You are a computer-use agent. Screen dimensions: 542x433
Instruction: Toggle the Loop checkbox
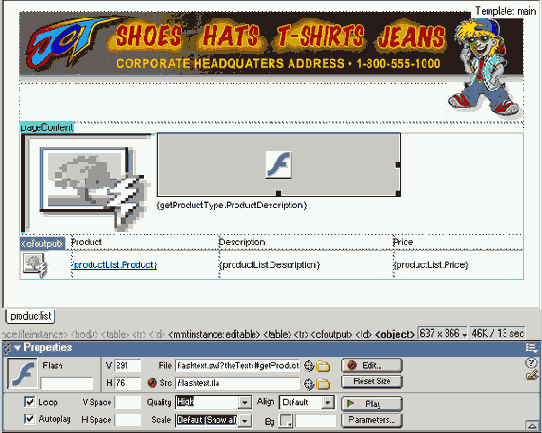(30, 402)
